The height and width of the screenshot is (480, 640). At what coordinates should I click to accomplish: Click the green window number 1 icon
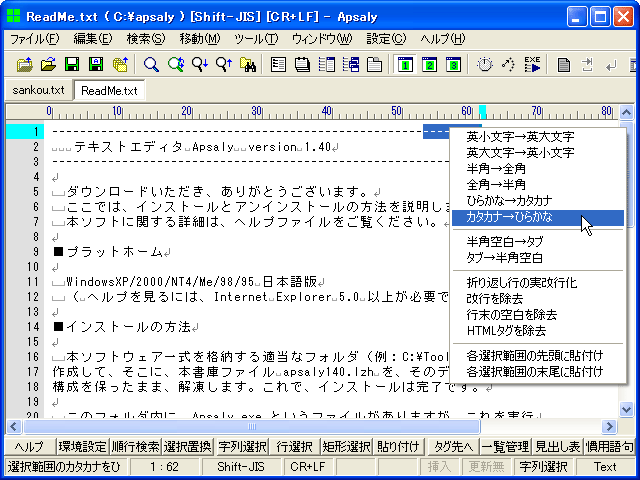click(x=405, y=65)
